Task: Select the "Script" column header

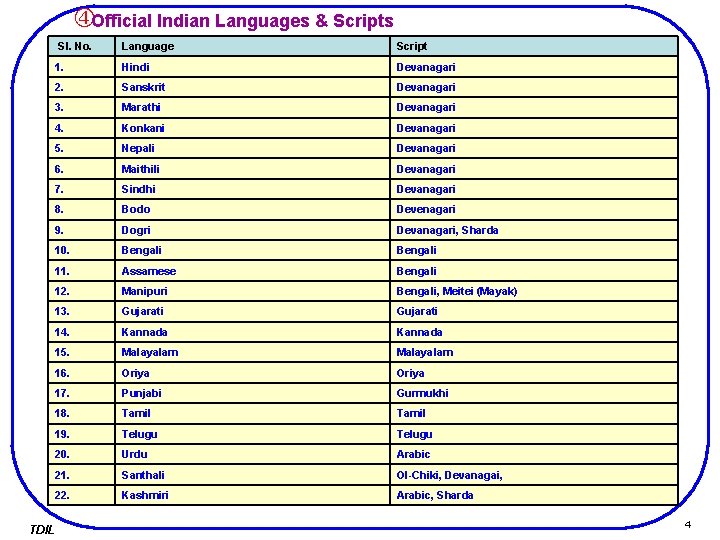Action: [x=534, y=46]
